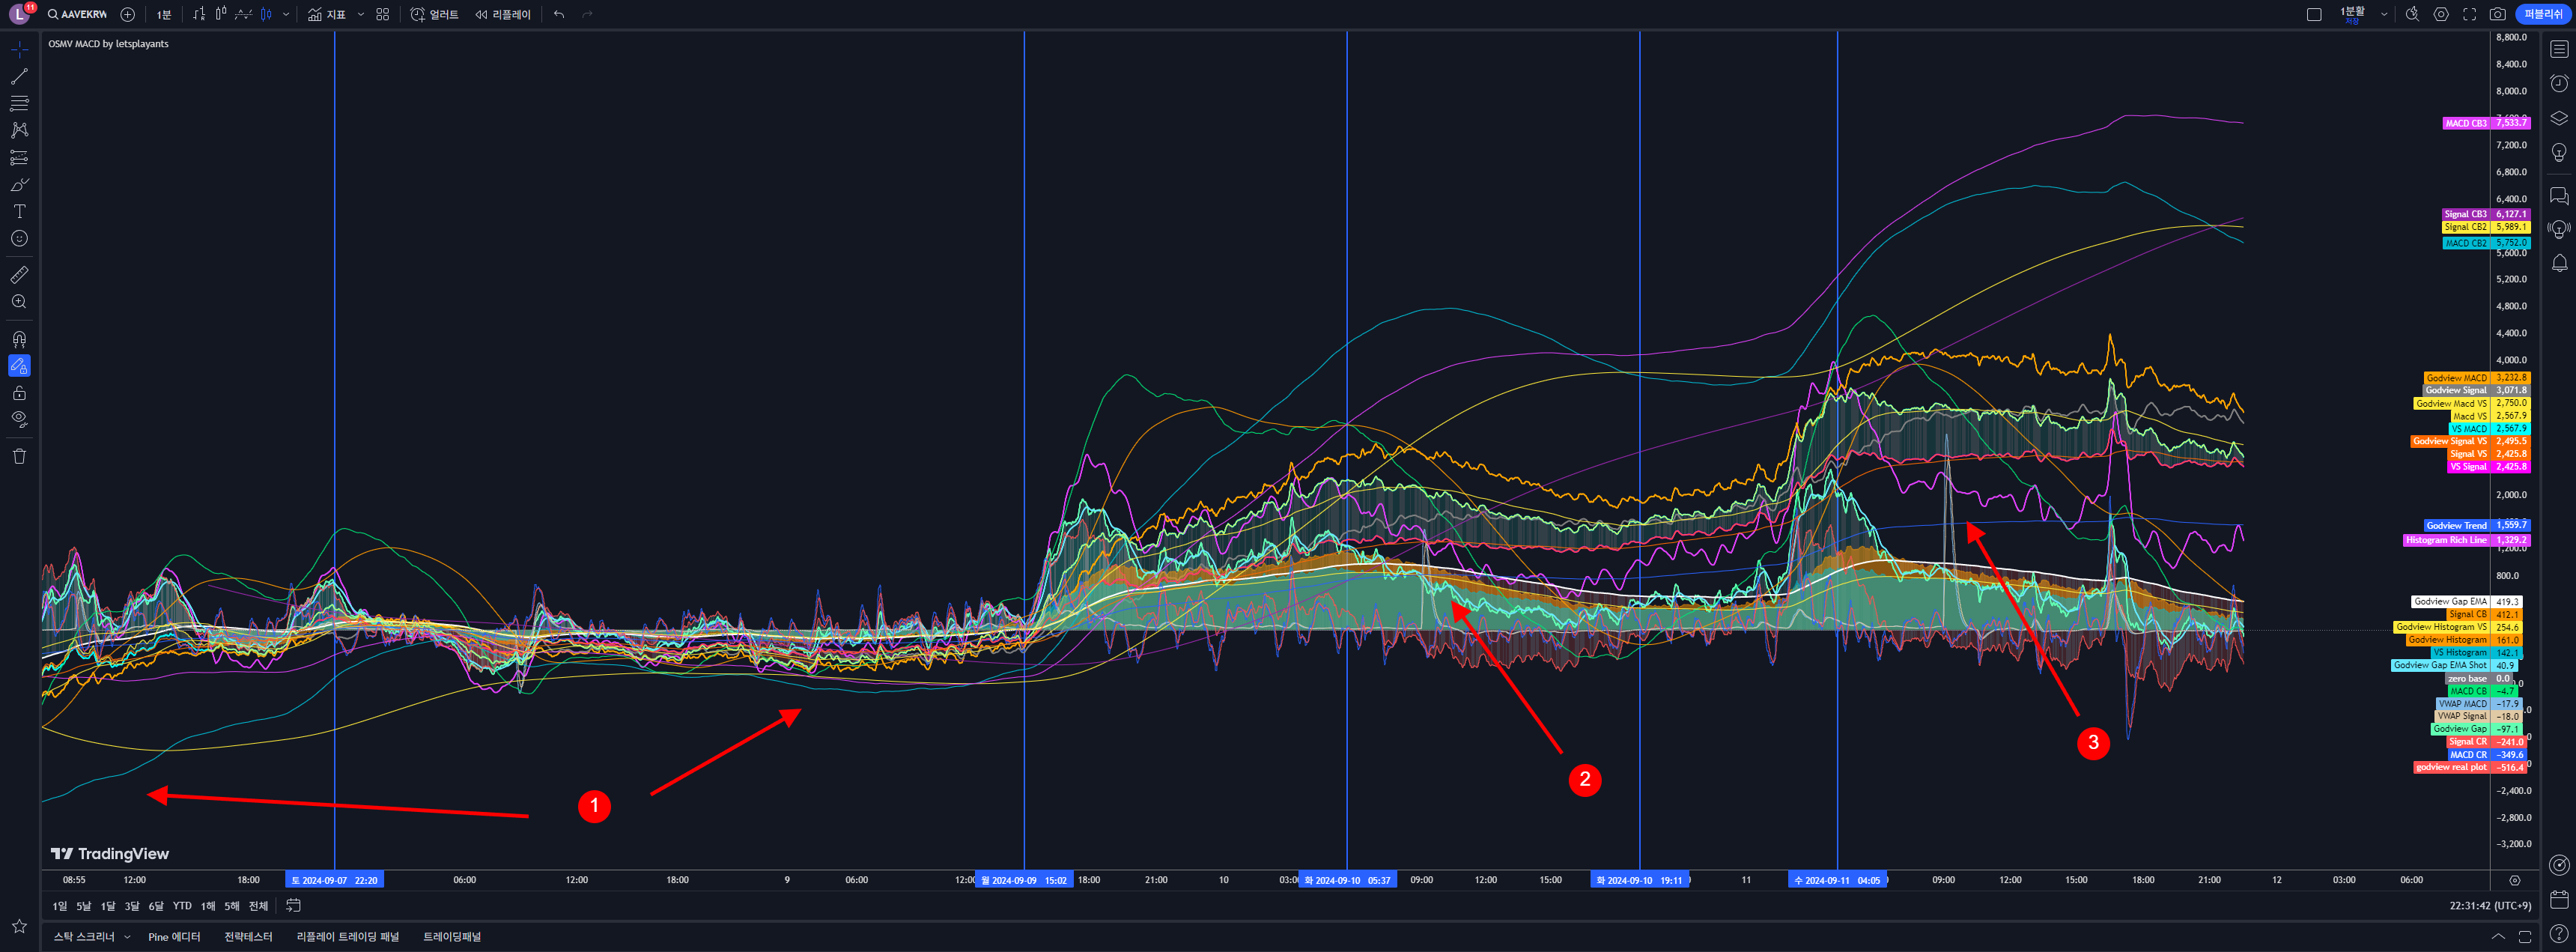The height and width of the screenshot is (952, 2576).
Task: Select the ruler measure tool
Action: 19,275
